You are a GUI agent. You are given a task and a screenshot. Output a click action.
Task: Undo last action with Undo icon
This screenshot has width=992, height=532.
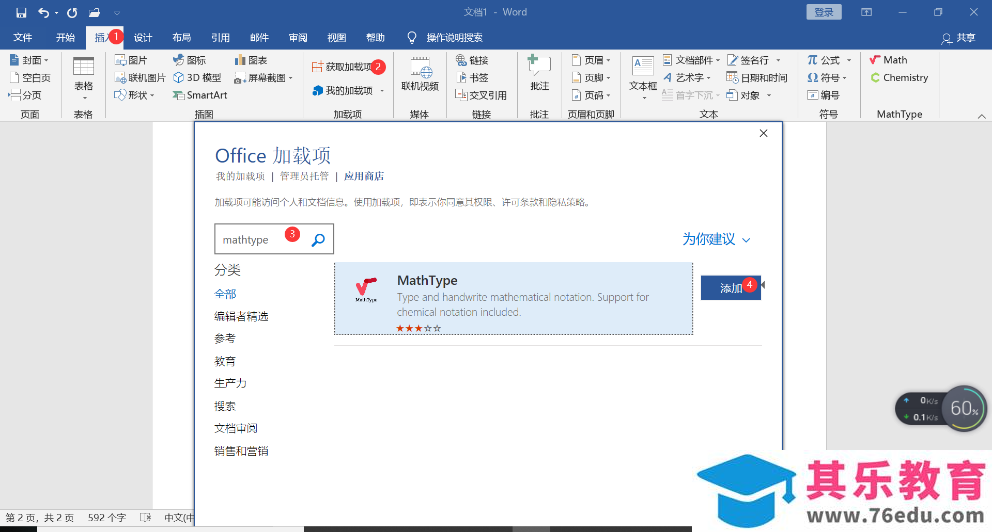click(x=44, y=13)
